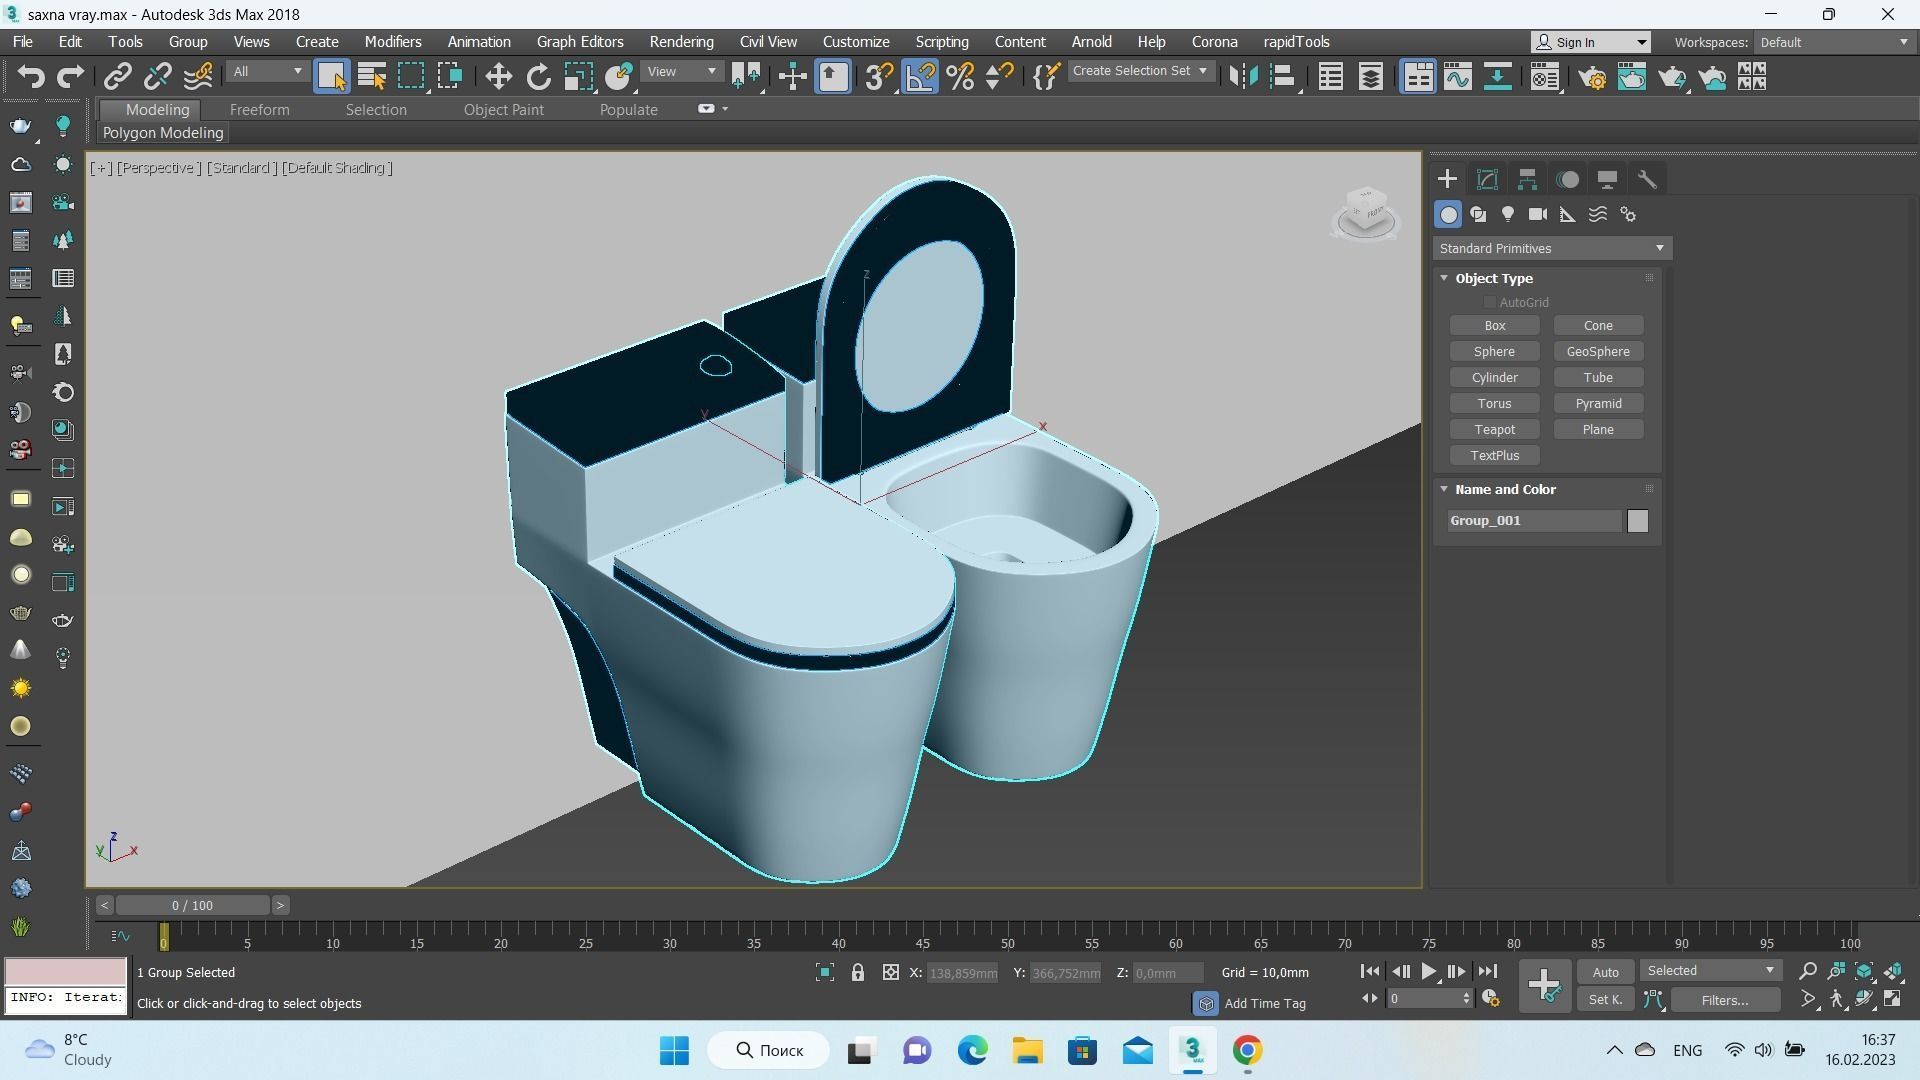Open the Corona menu
1920x1080 pixels.
tap(1214, 42)
